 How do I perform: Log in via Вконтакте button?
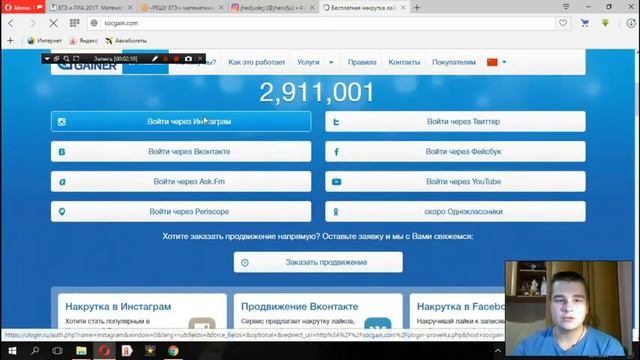(181, 151)
